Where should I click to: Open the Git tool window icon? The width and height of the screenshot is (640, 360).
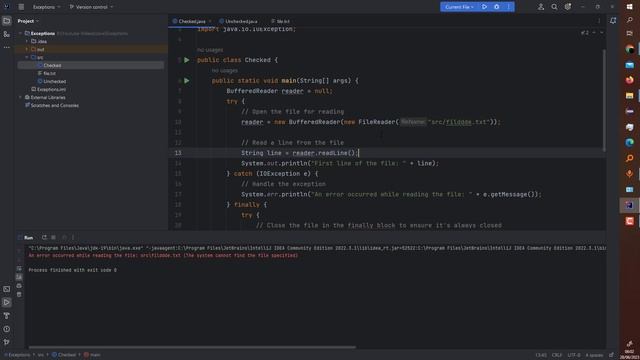(x=7, y=342)
